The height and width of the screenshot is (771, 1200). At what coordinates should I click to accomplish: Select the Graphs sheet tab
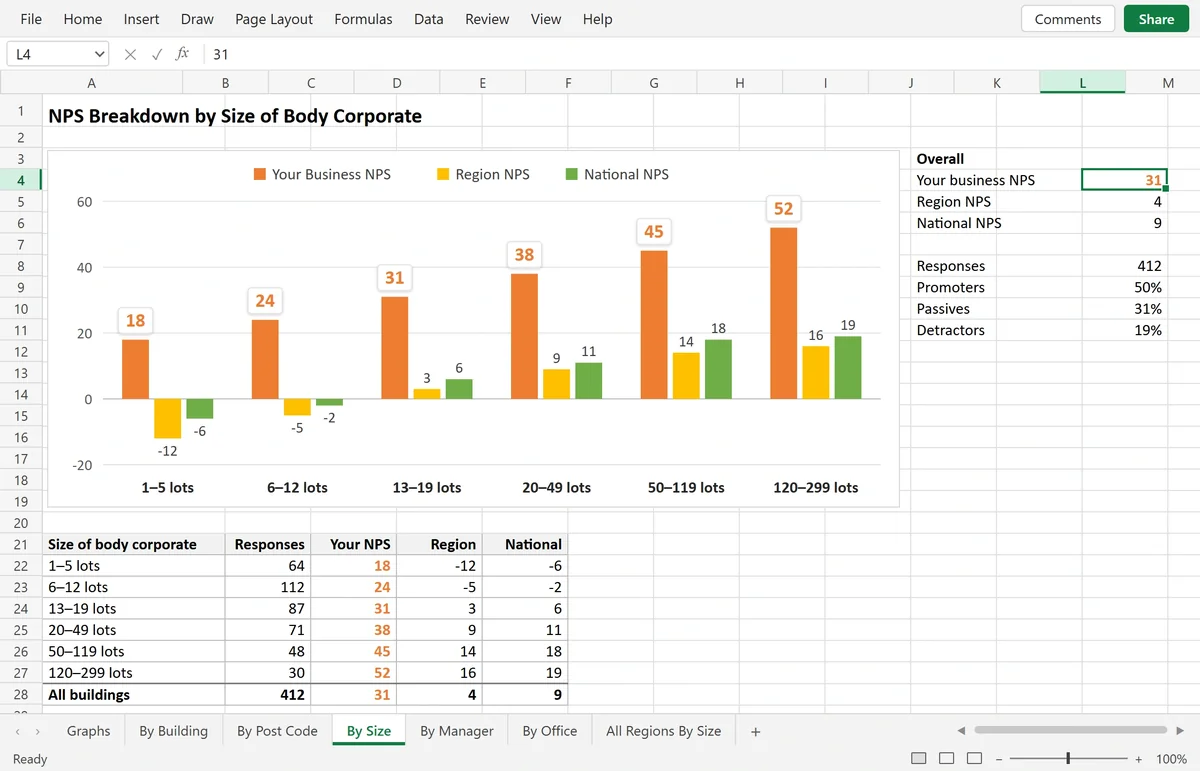click(89, 731)
